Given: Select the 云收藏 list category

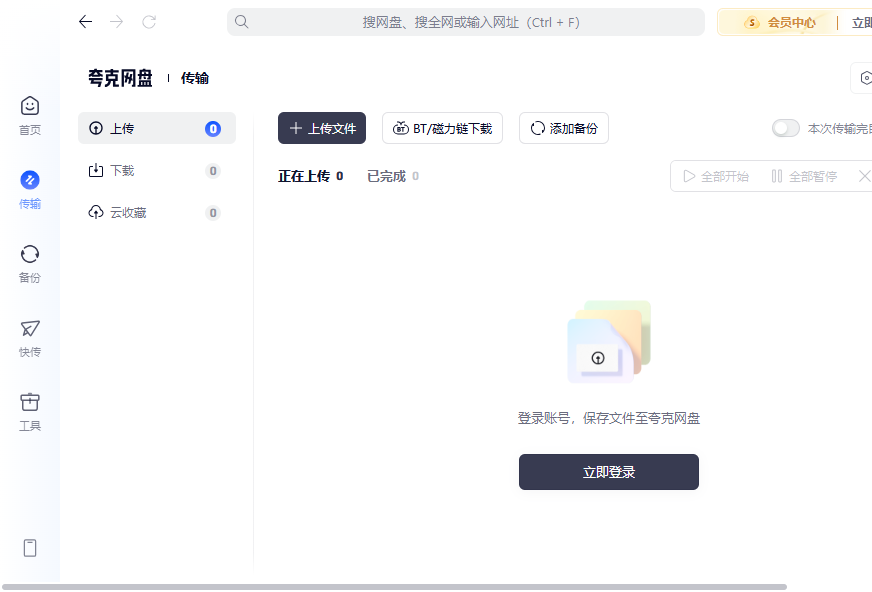Looking at the screenshot, I should tap(157, 213).
